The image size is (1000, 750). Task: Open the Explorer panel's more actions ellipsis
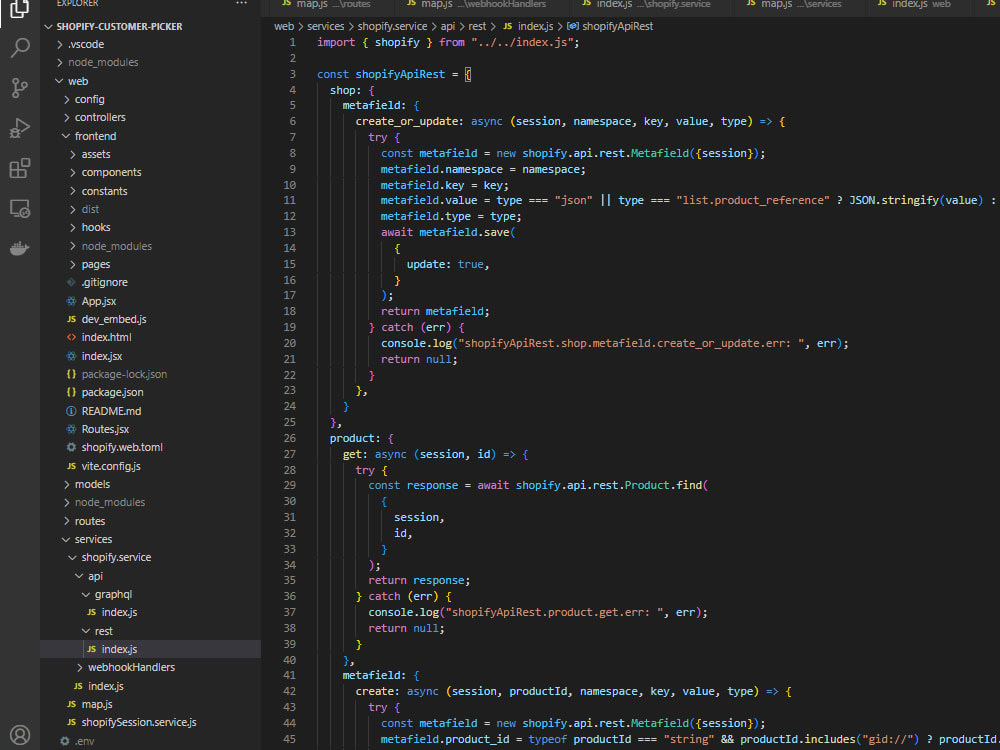tap(241, 4)
